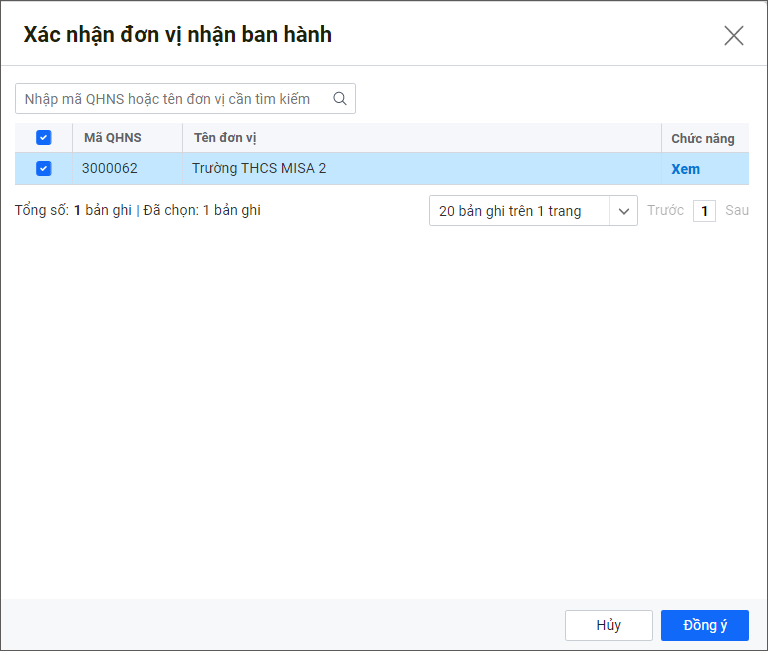Open the Xem link for the unit

coord(685,169)
